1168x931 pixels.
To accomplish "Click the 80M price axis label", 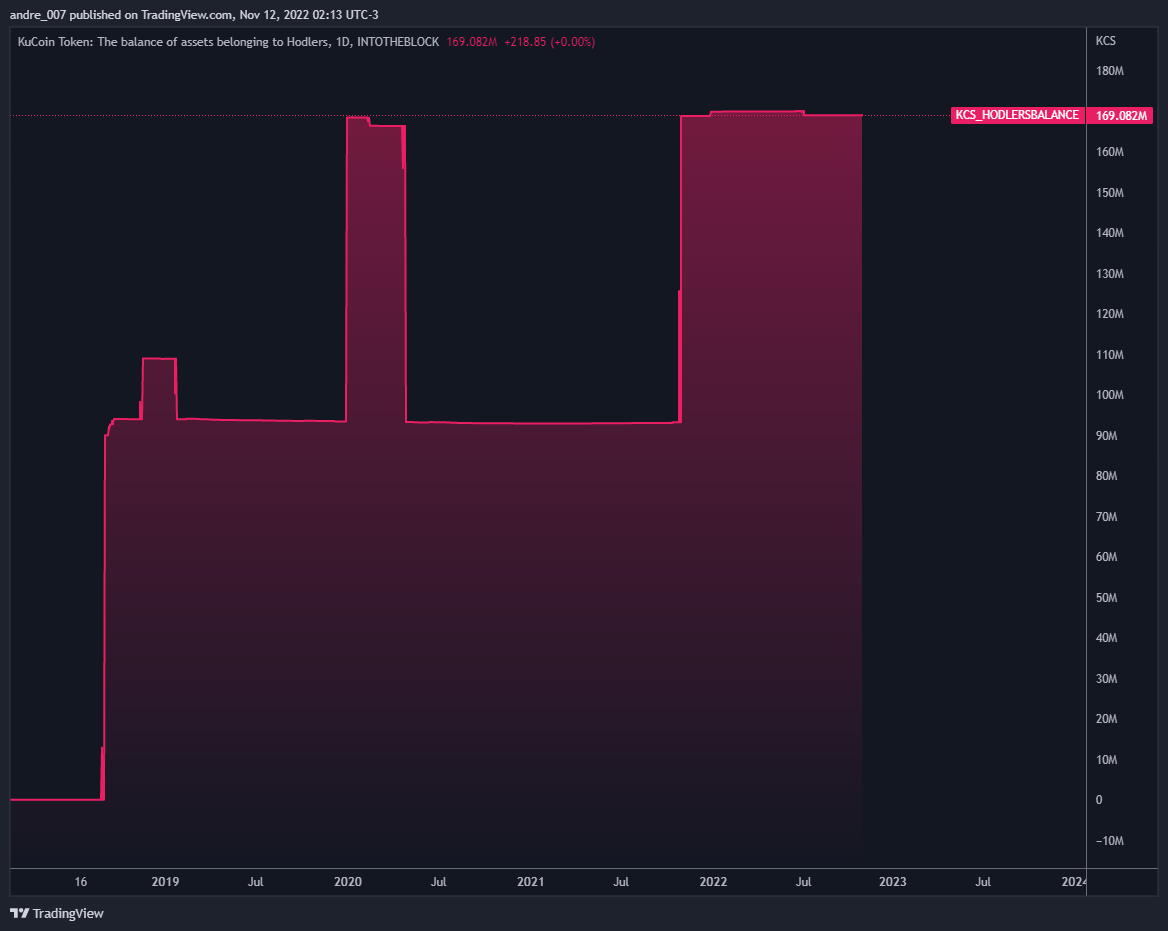I will coord(1106,476).
